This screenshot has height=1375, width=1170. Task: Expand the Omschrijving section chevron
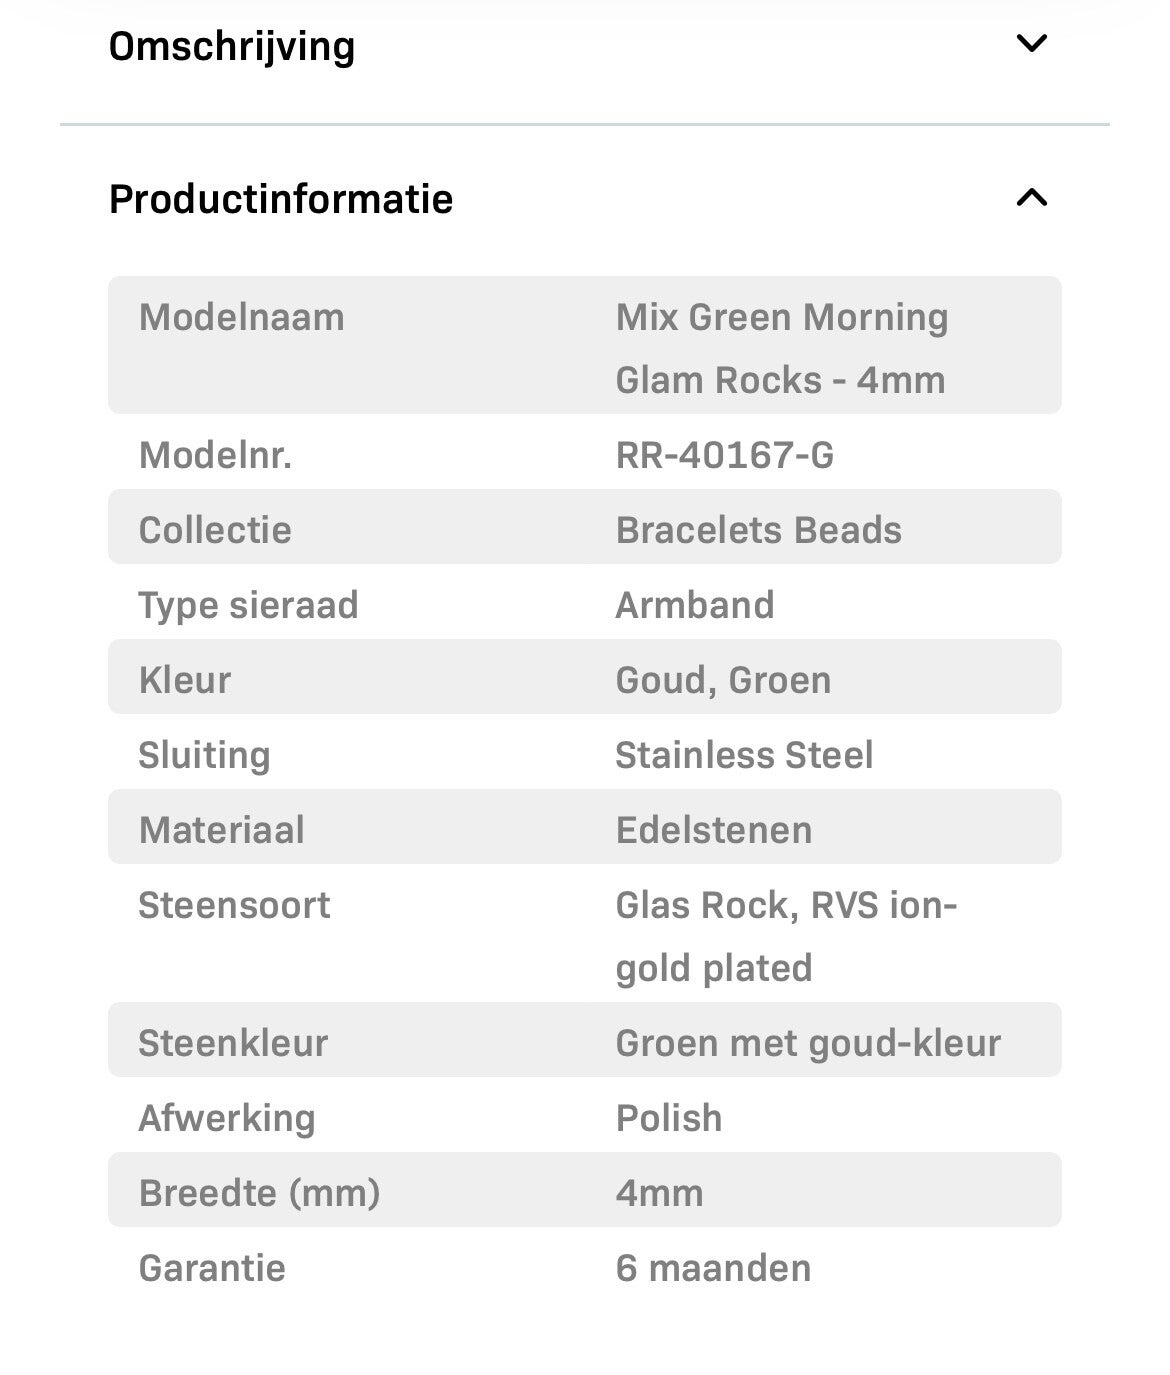click(1031, 44)
